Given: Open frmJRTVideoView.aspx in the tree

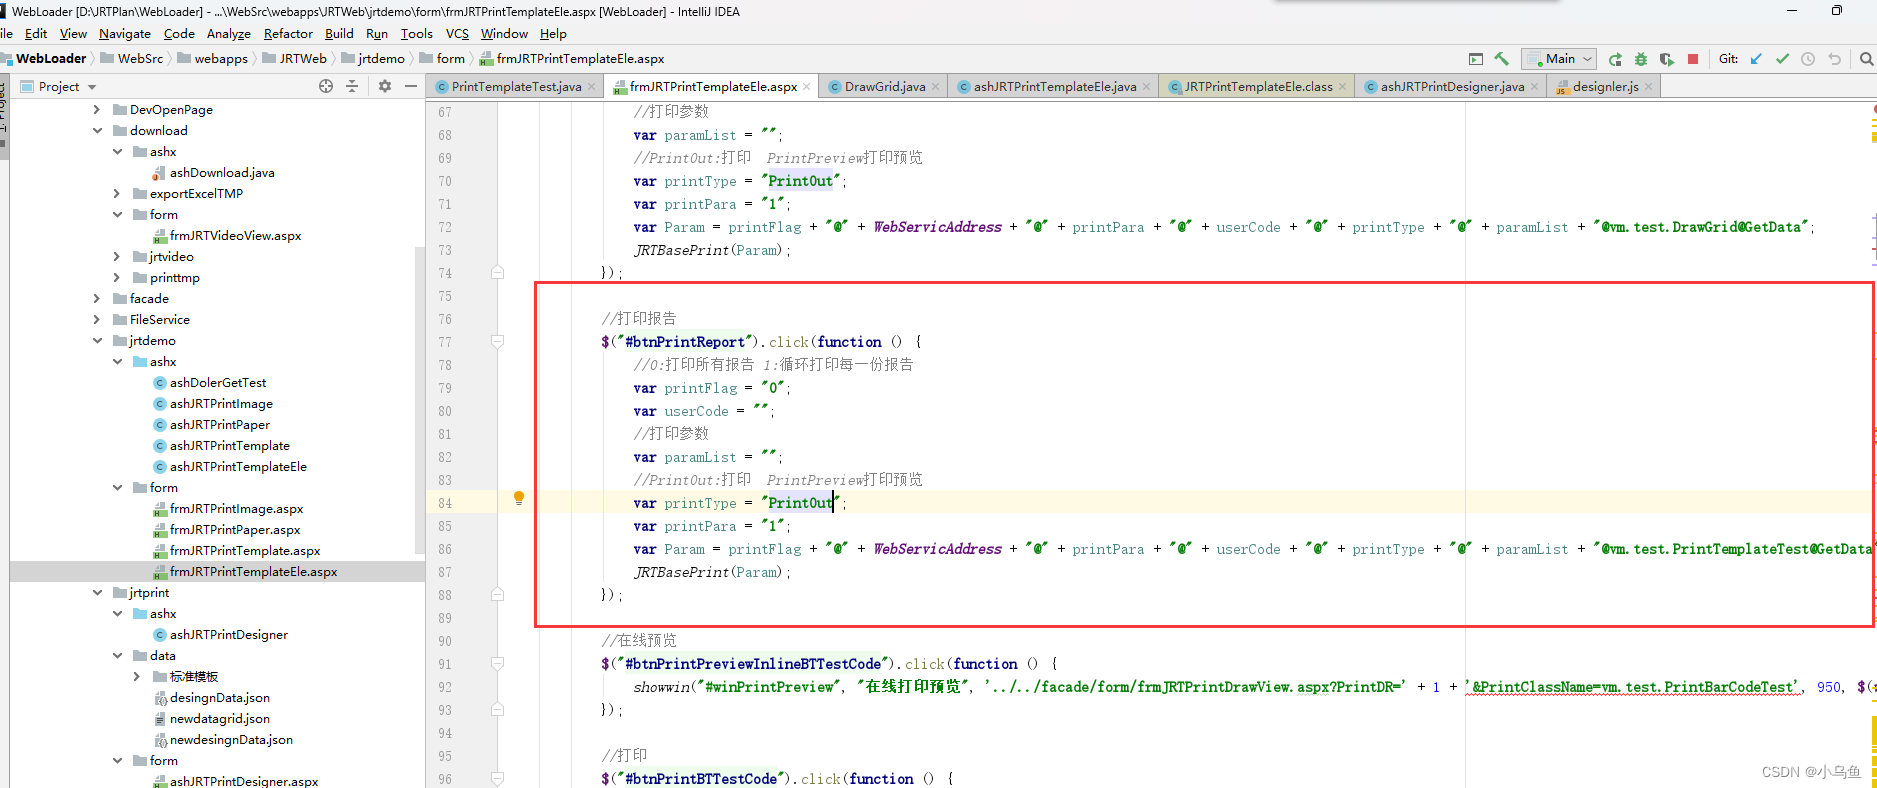Looking at the screenshot, I should (x=235, y=236).
